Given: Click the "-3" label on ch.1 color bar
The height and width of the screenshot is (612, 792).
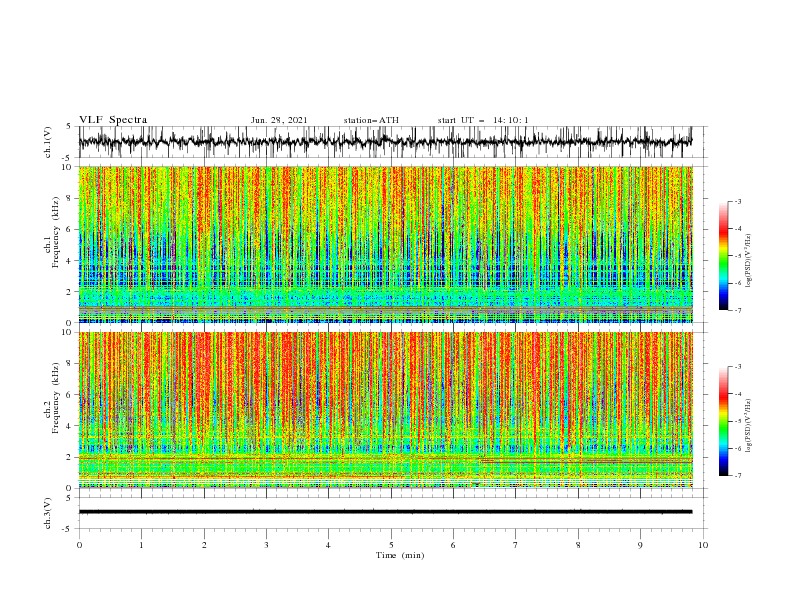Looking at the screenshot, I should coord(738,201).
